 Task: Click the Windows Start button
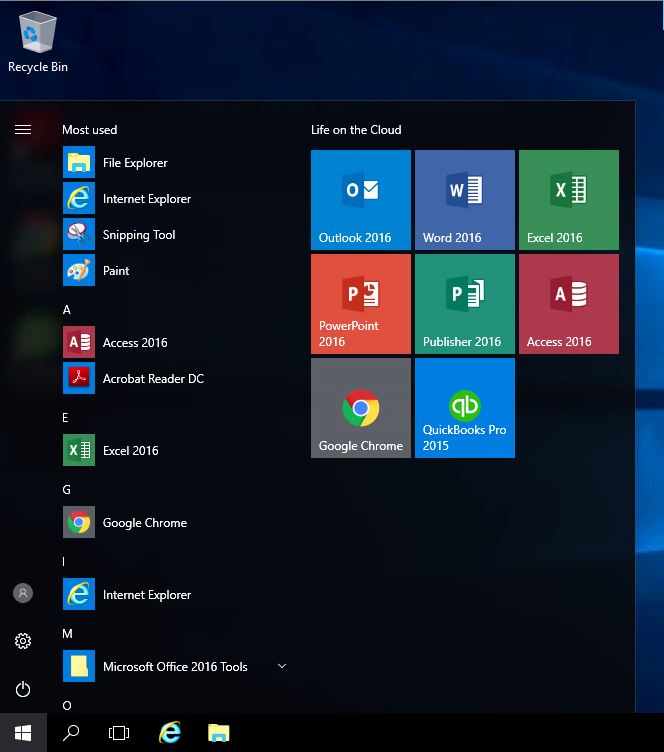tap(23, 733)
